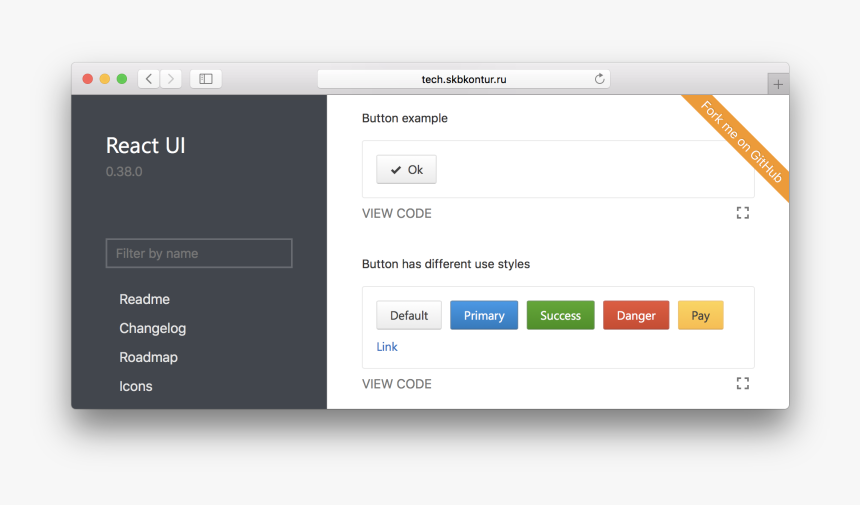
Task: Open the Readme page in sidebar
Action: 144,299
